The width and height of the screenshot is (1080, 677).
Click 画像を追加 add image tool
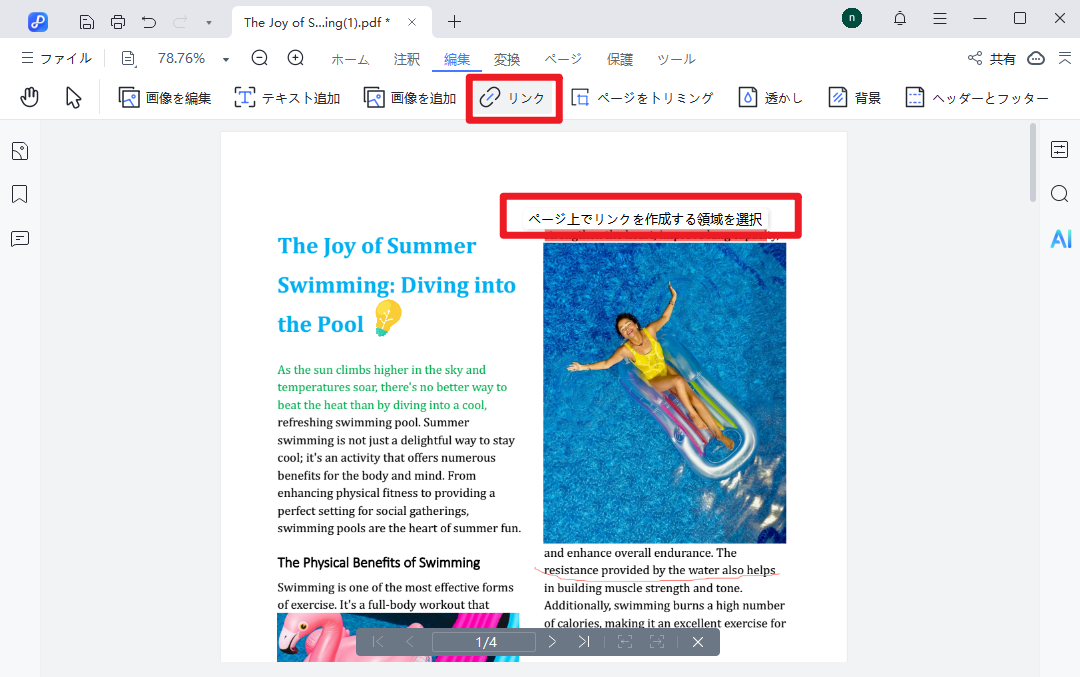[x=410, y=98]
